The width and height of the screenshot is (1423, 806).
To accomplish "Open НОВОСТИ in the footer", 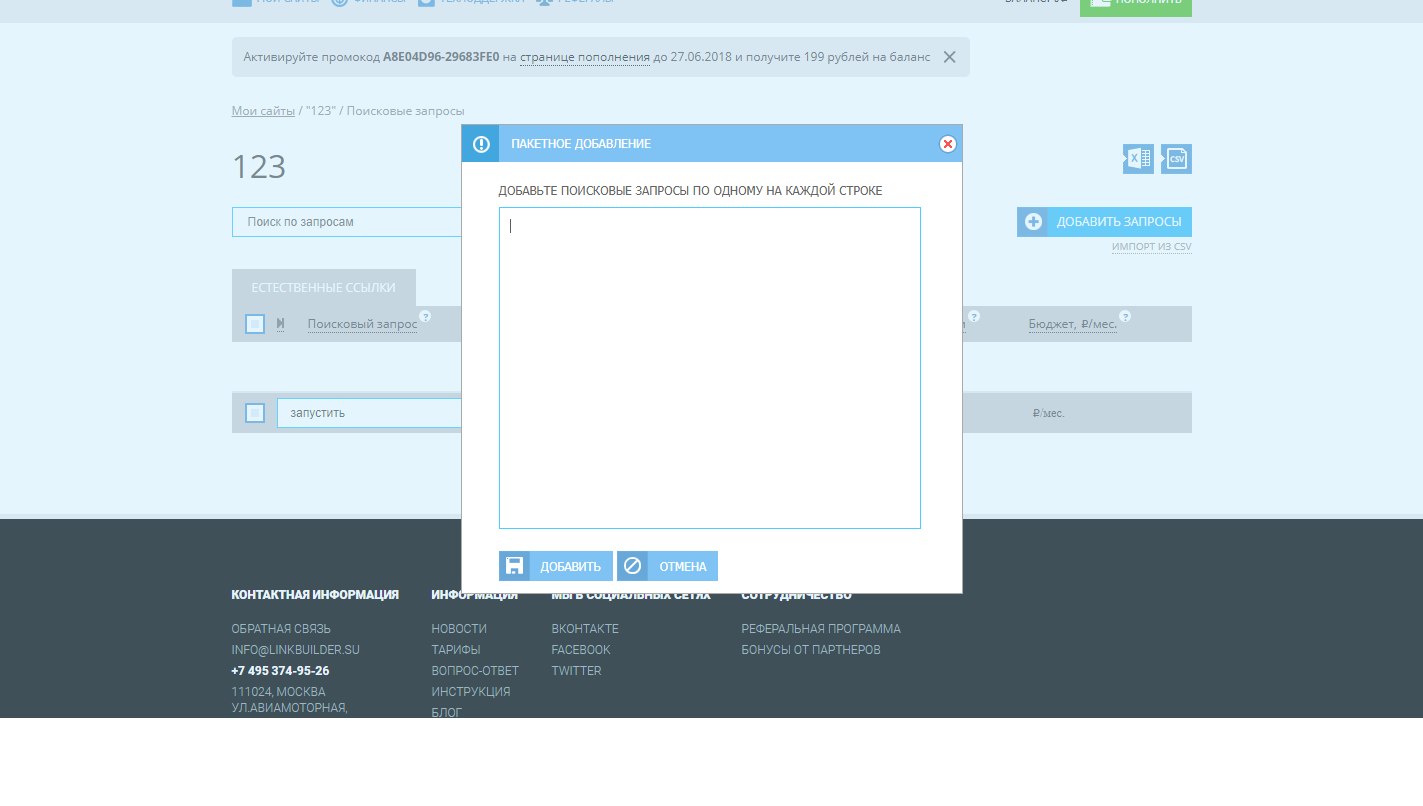I will coord(459,629).
